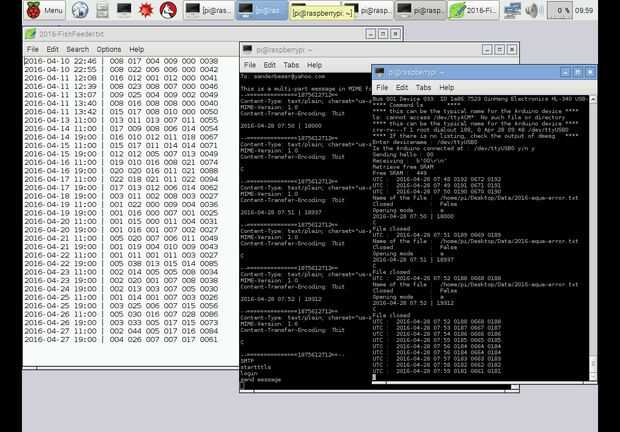620x432 pixels.
Task: Close the front terminal window
Action: pos(590,72)
